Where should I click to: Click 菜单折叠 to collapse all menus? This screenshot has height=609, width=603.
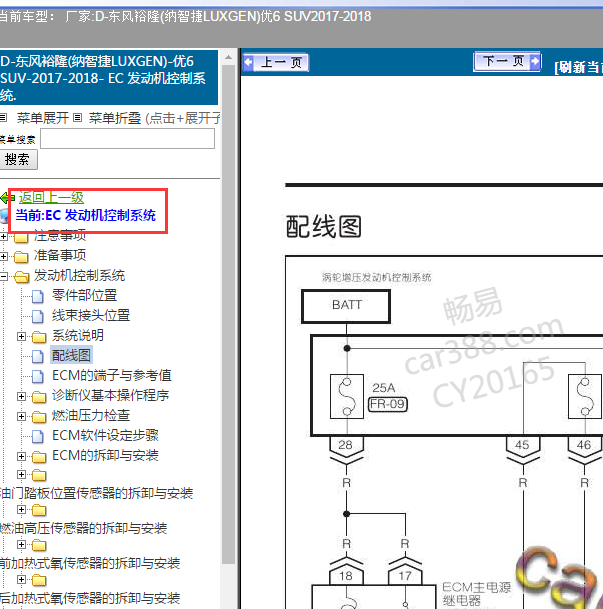pyautogui.click(x=115, y=118)
